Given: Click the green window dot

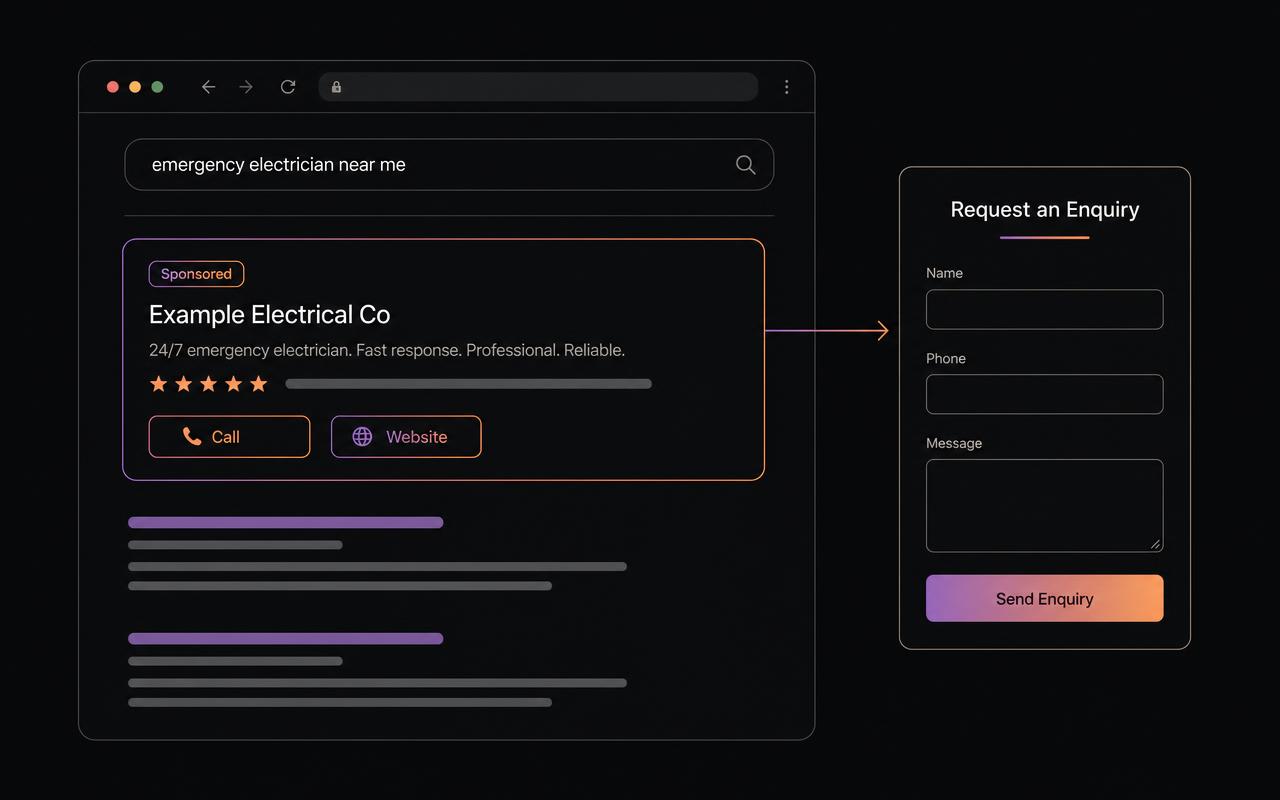Looking at the screenshot, I should (157, 87).
